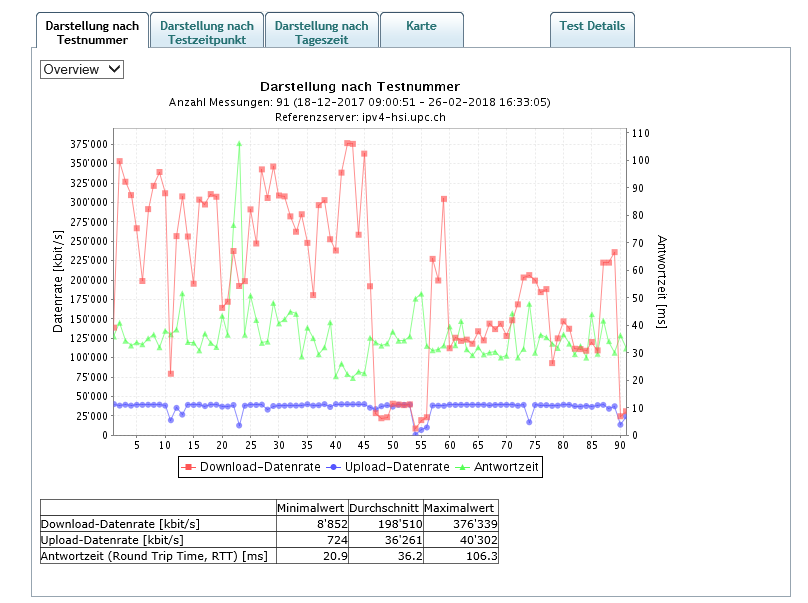
Task: Switch to Darstellung nach Testzeitpunkt tab
Action: tap(207, 32)
